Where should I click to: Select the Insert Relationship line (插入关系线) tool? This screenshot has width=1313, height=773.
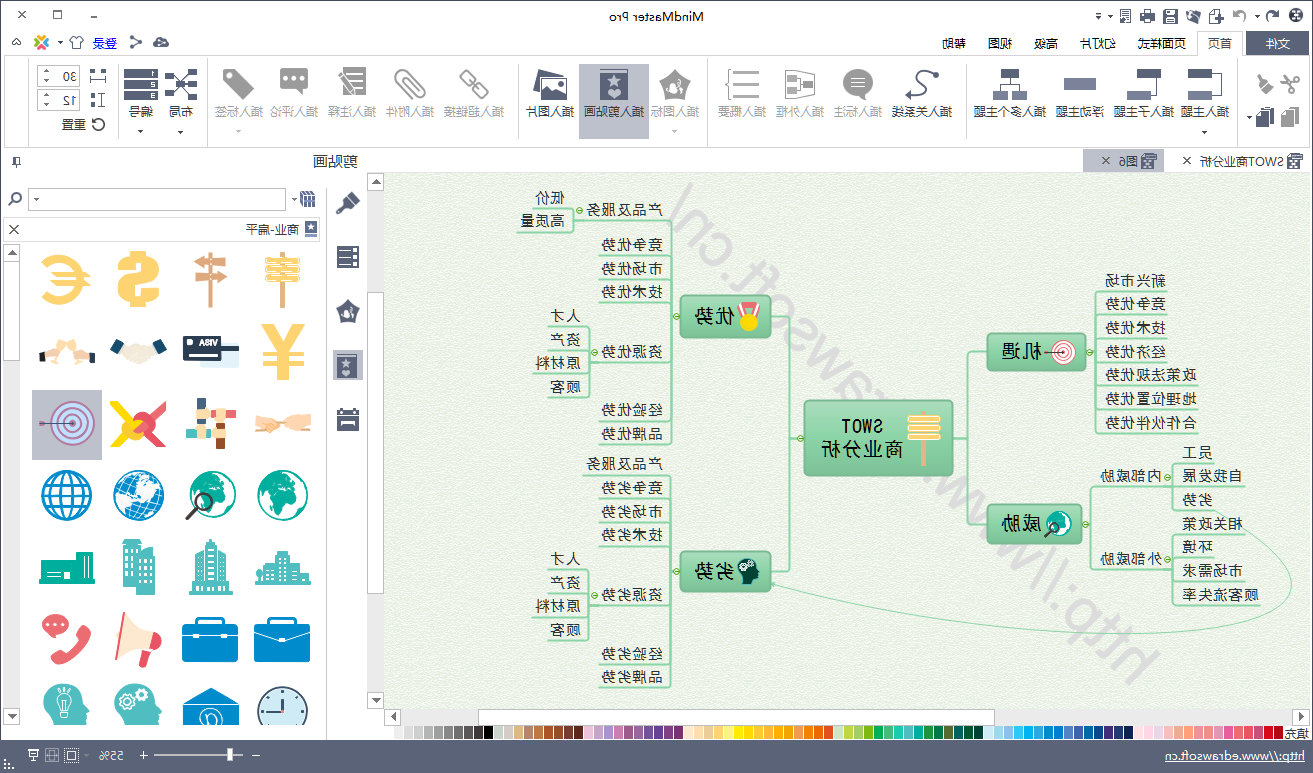coord(920,93)
